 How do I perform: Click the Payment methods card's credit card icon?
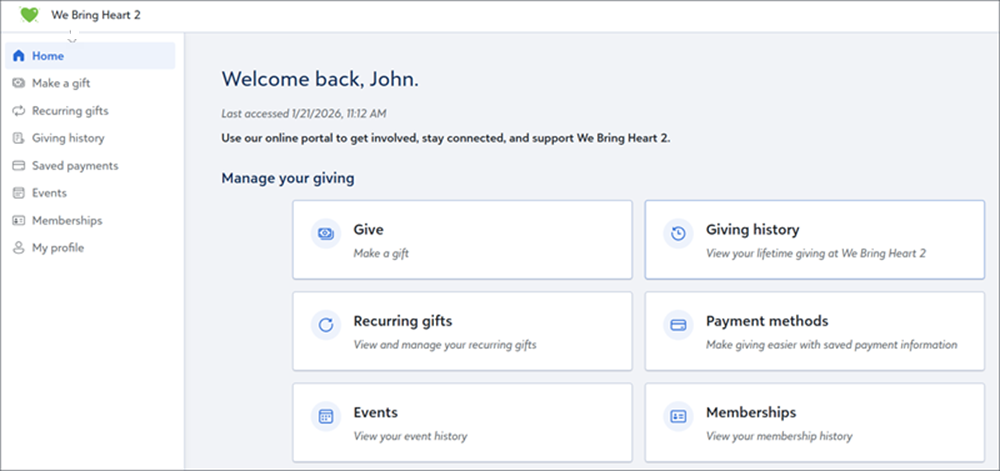point(679,325)
